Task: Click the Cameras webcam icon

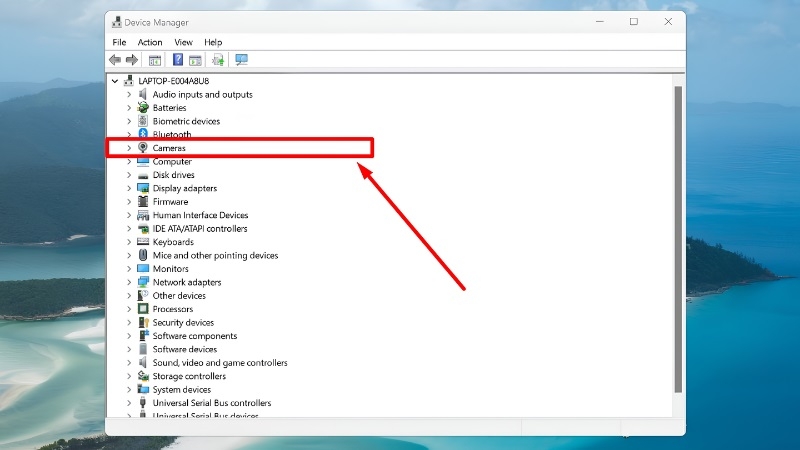Action: coord(143,147)
